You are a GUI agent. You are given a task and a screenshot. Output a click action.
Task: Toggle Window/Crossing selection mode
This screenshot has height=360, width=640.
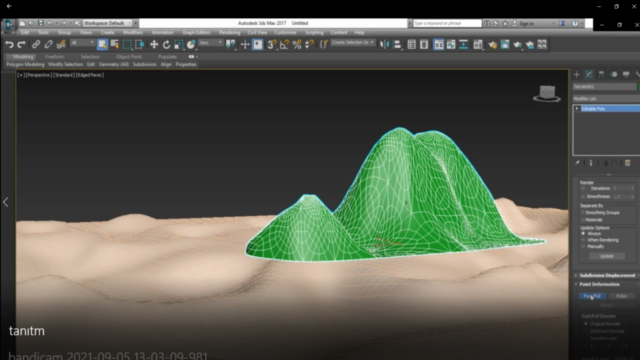tap(140, 44)
